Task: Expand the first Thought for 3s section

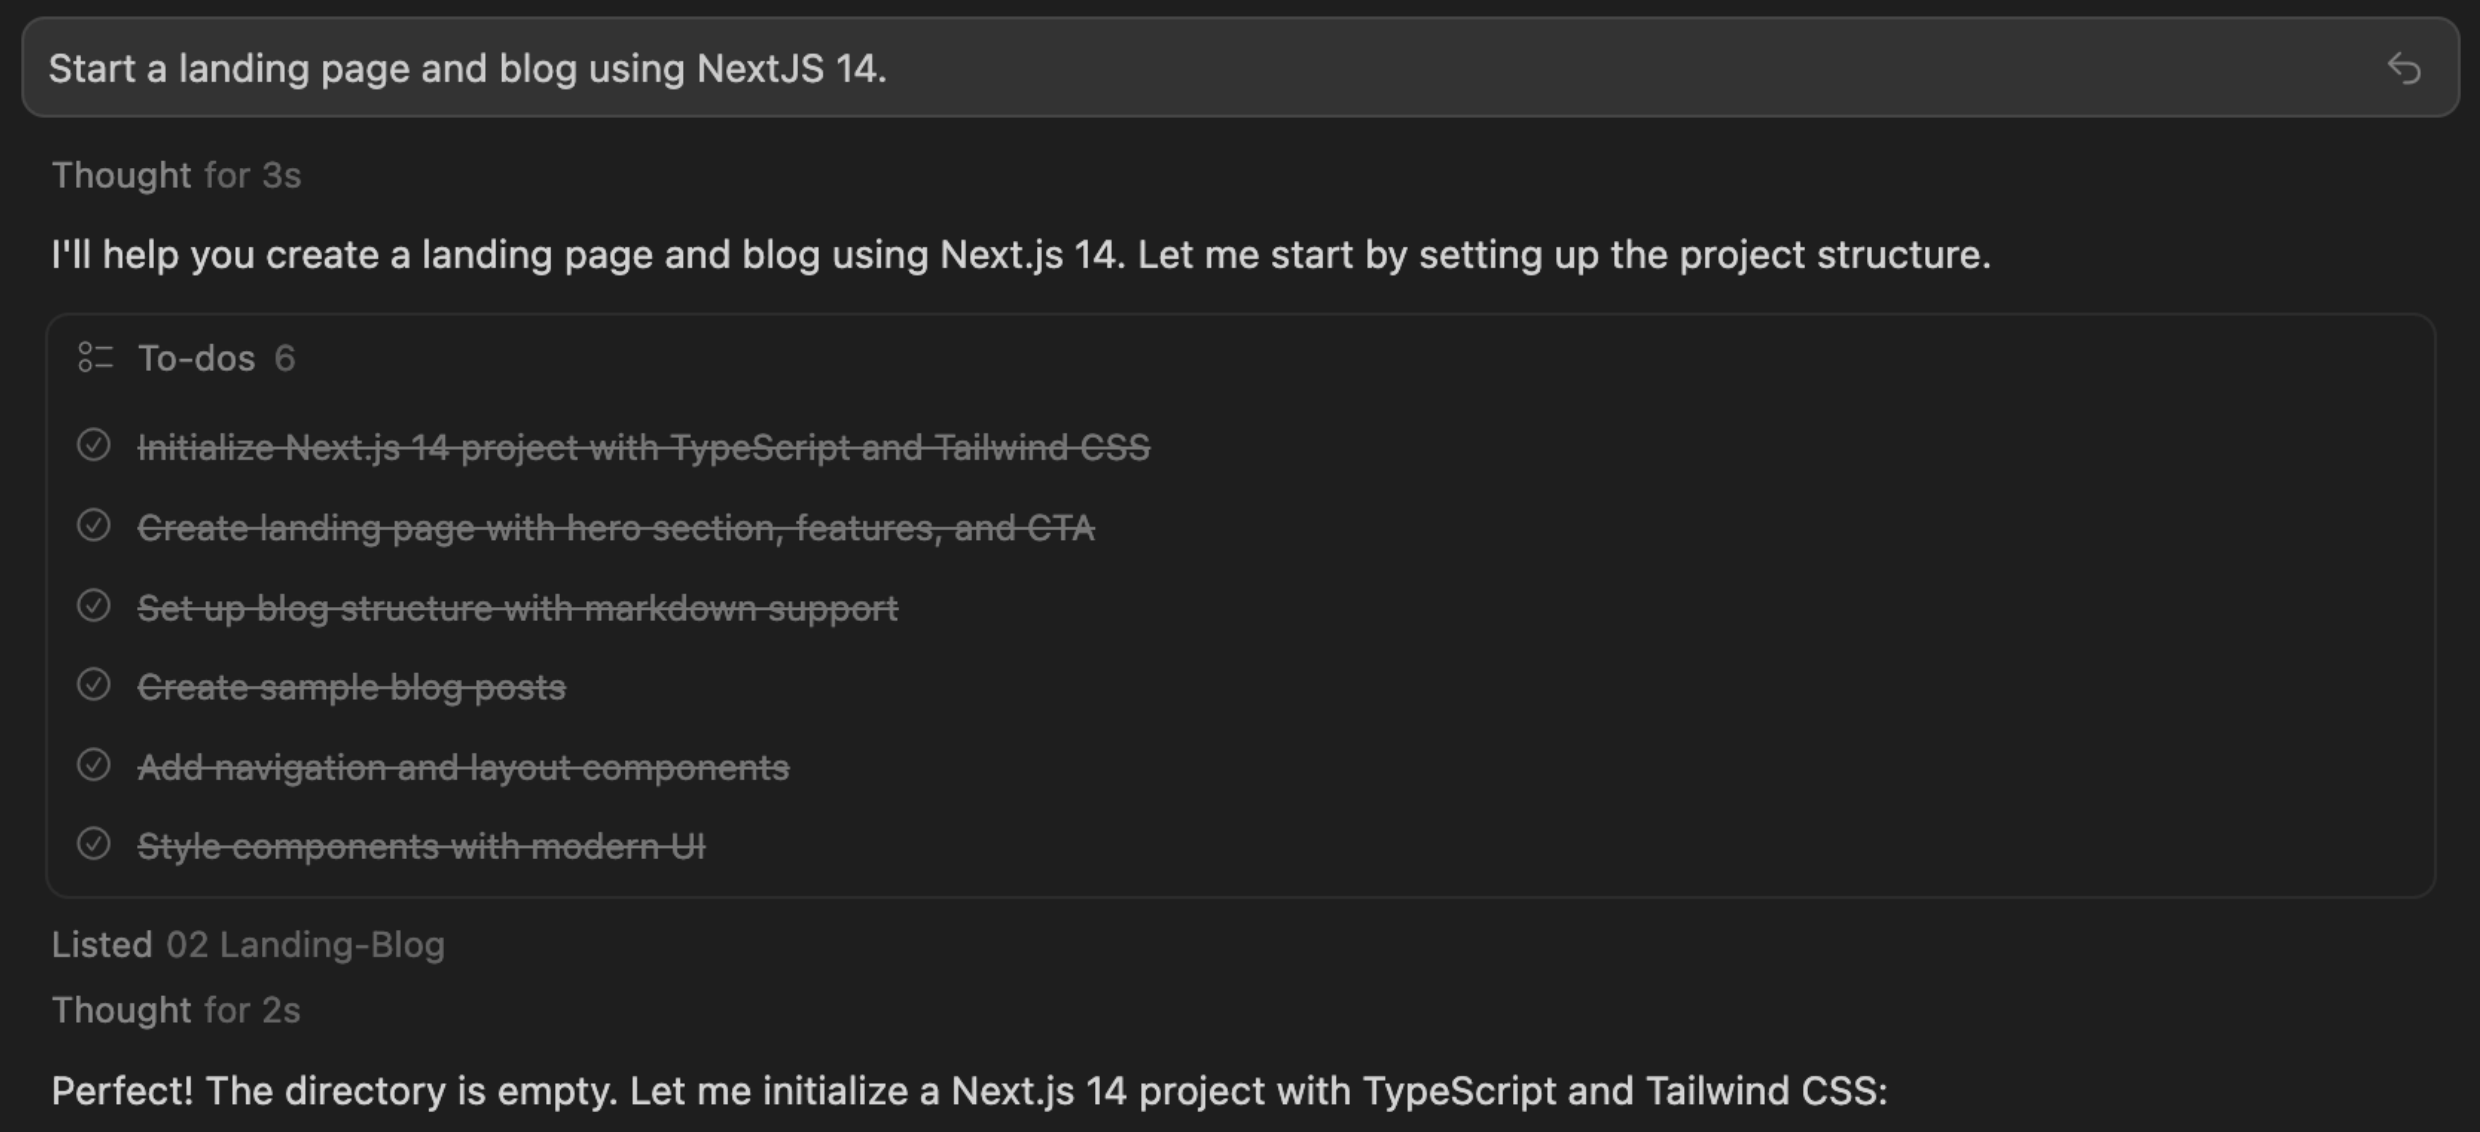Action: pyautogui.click(x=176, y=176)
